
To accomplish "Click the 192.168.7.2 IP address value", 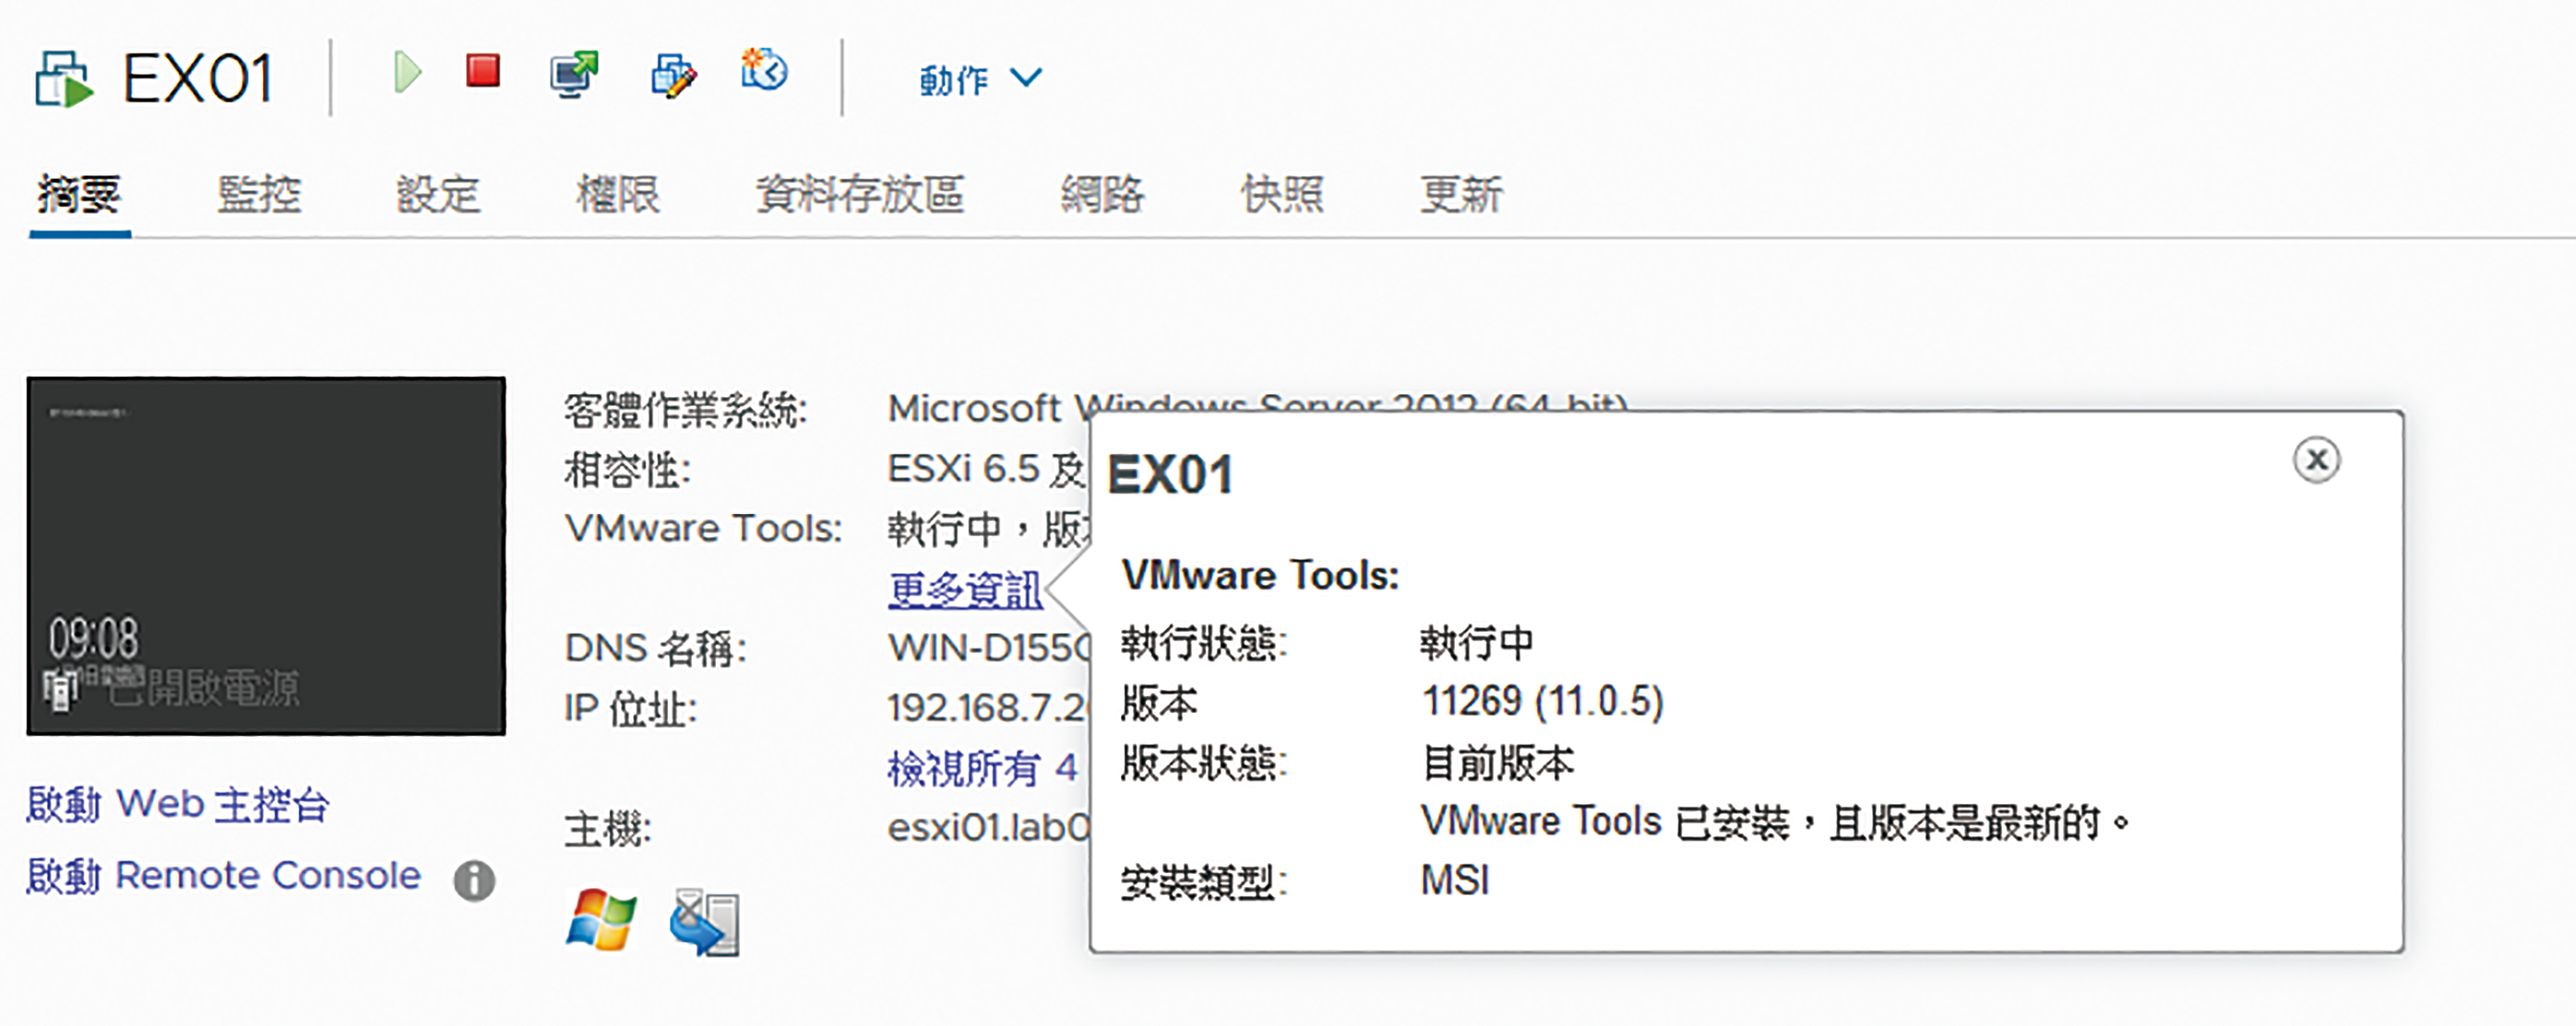I will tap(988, 708).
